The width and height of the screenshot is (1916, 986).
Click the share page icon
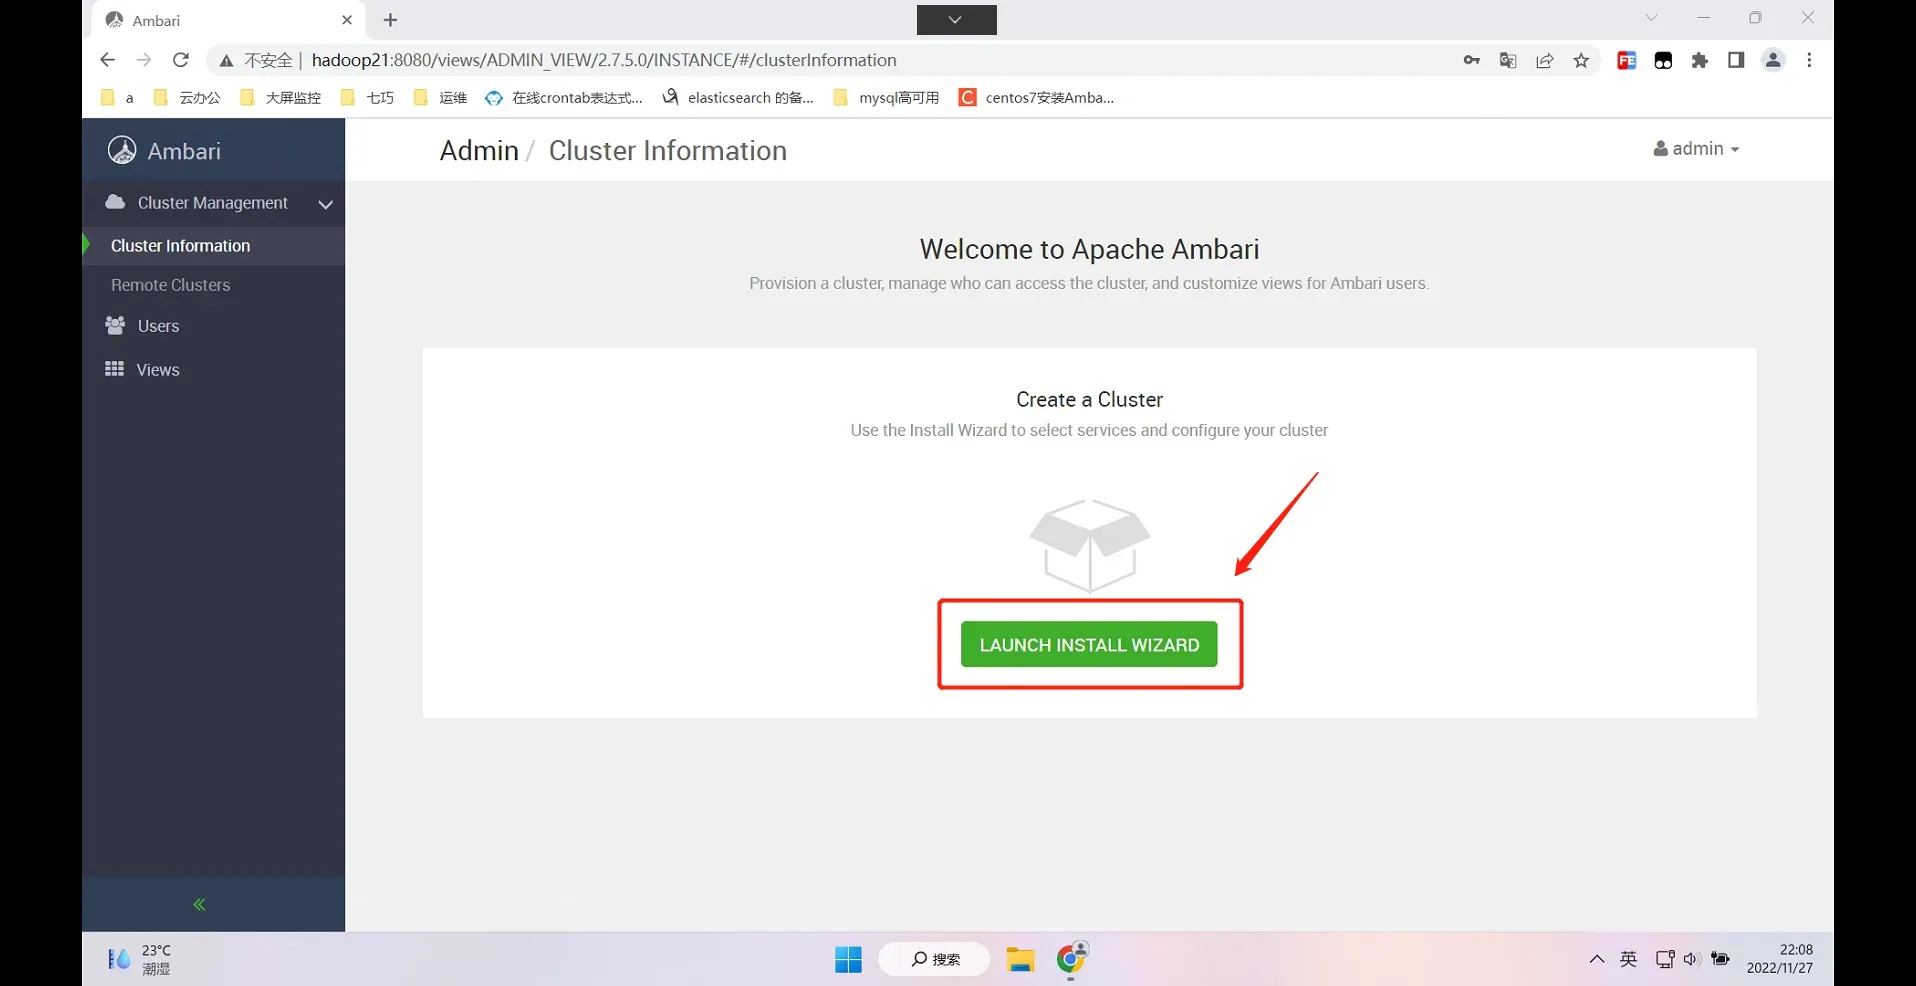tap(1545, 61)
